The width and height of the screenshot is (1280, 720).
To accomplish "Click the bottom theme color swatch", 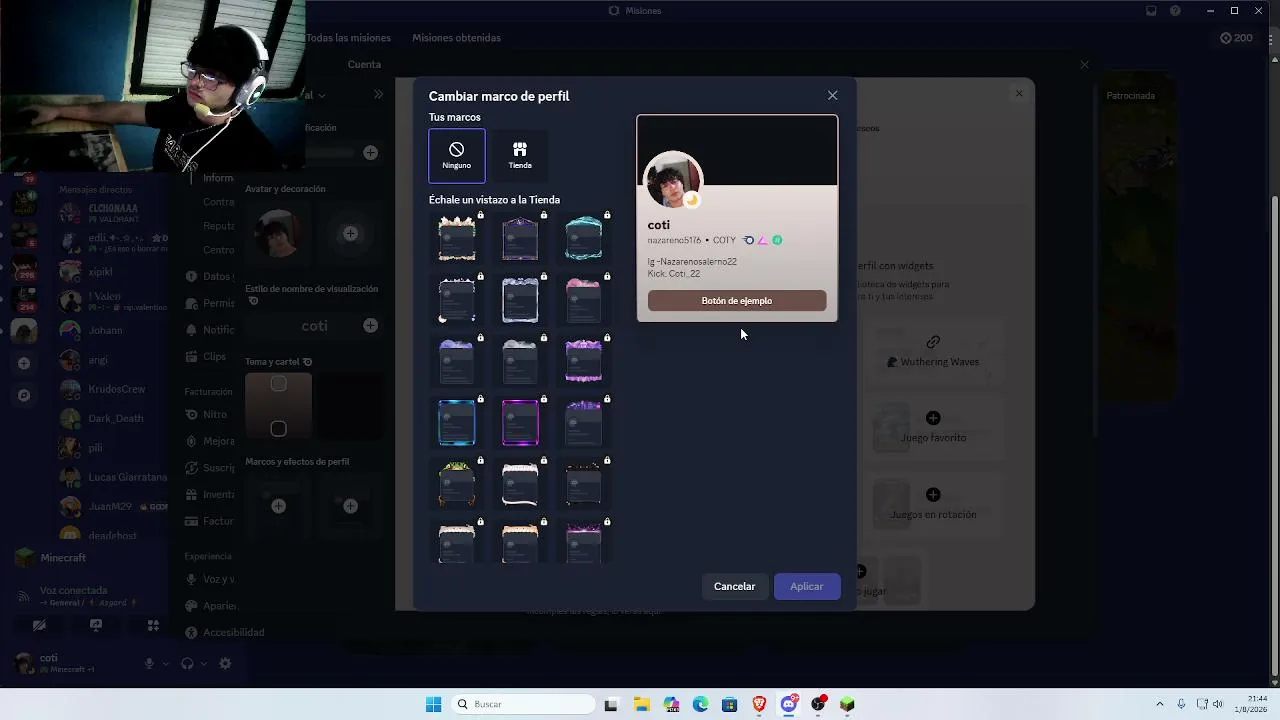I will (279, 429).
